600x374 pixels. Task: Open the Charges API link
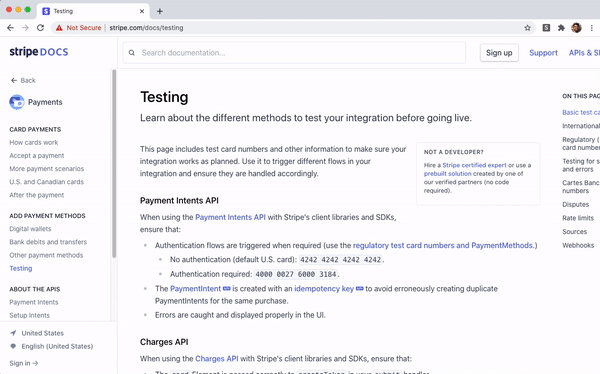tap(217, 359)
